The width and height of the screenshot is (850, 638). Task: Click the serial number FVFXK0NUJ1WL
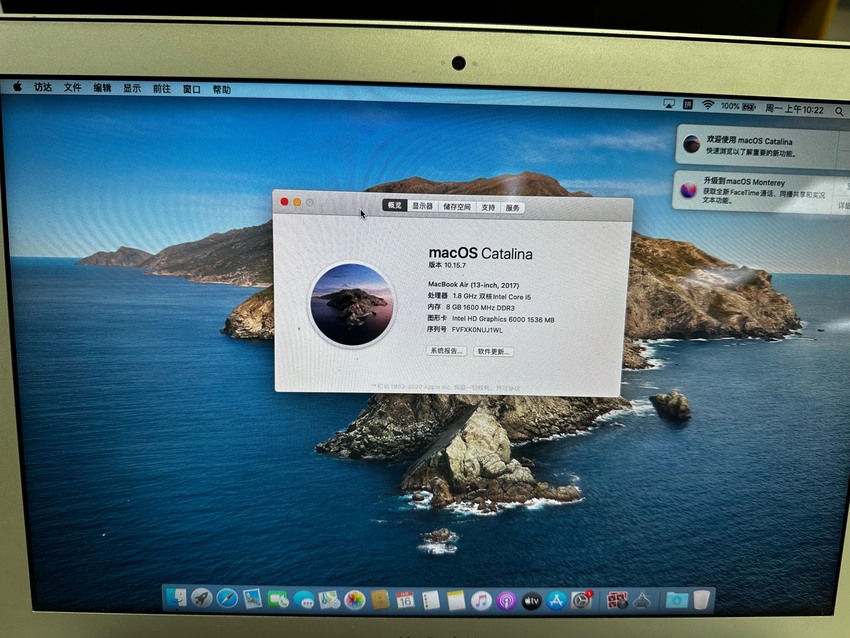pyautogui.click(x=477, y=330)
